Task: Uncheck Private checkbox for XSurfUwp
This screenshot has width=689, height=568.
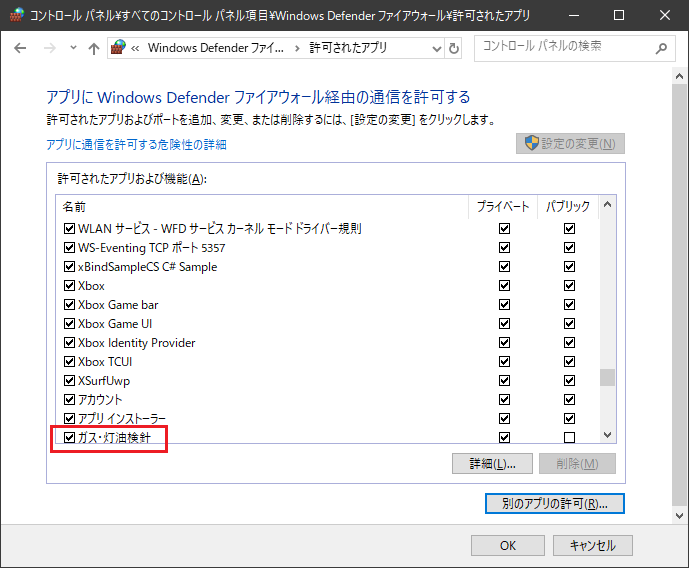Action: (x=504, y=381)
